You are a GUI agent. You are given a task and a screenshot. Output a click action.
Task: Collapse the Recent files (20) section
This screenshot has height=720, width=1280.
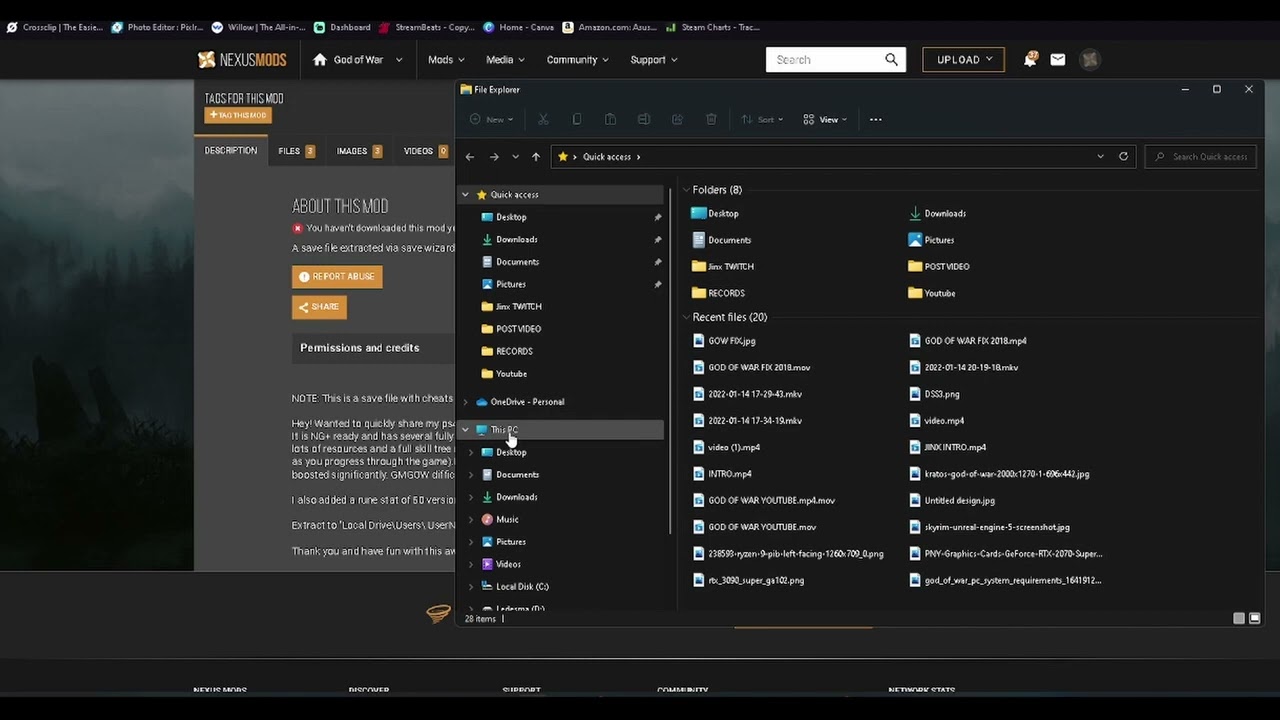686,317
